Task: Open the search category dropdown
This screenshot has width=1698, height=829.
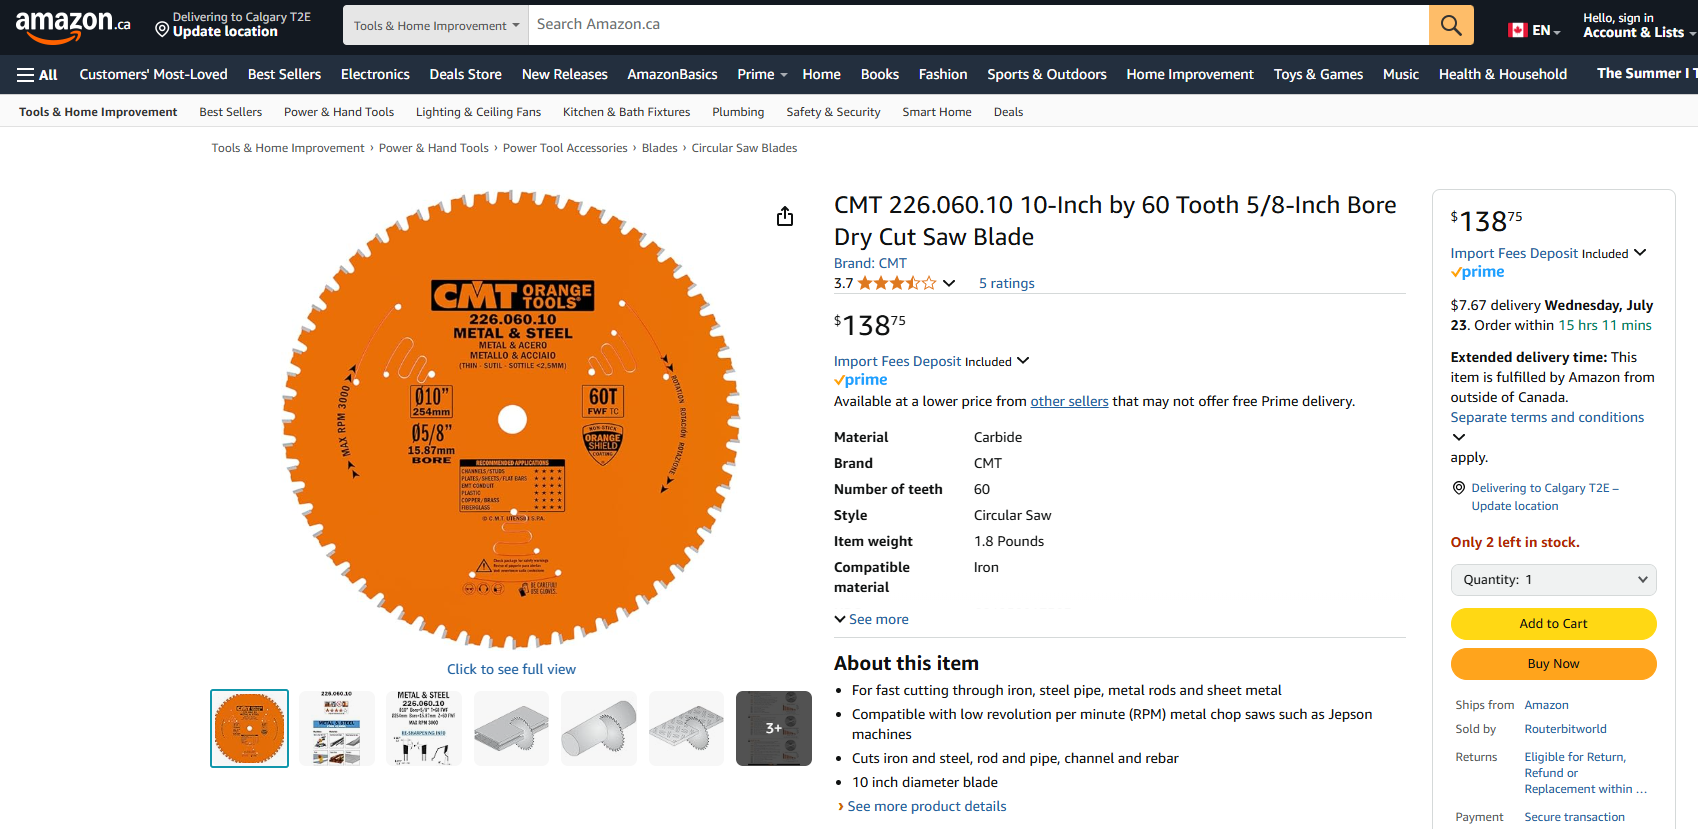Action: tap(436, 26)
